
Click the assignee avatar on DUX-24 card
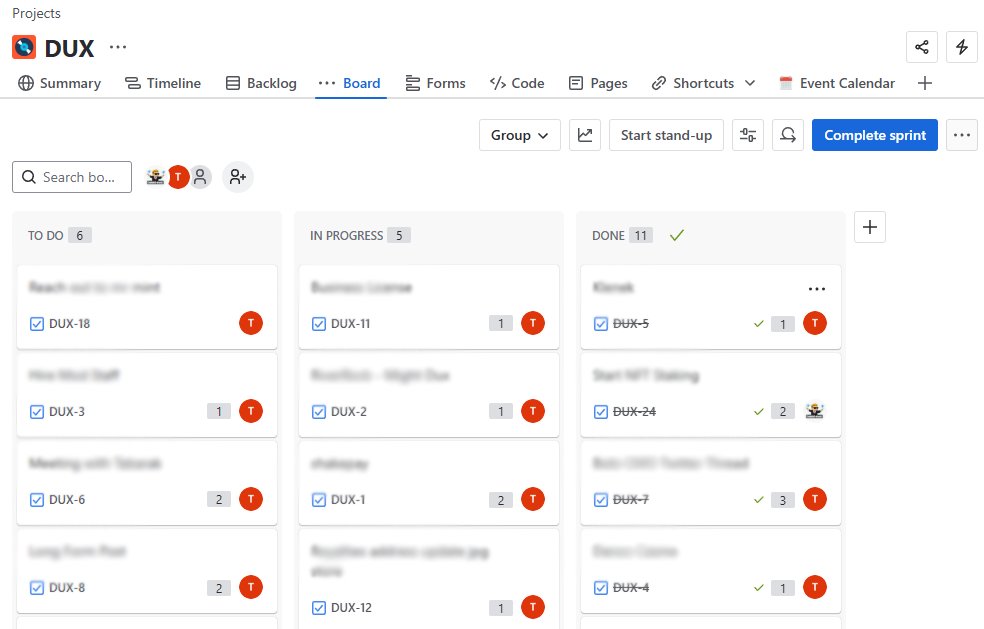tap(815, 411)
